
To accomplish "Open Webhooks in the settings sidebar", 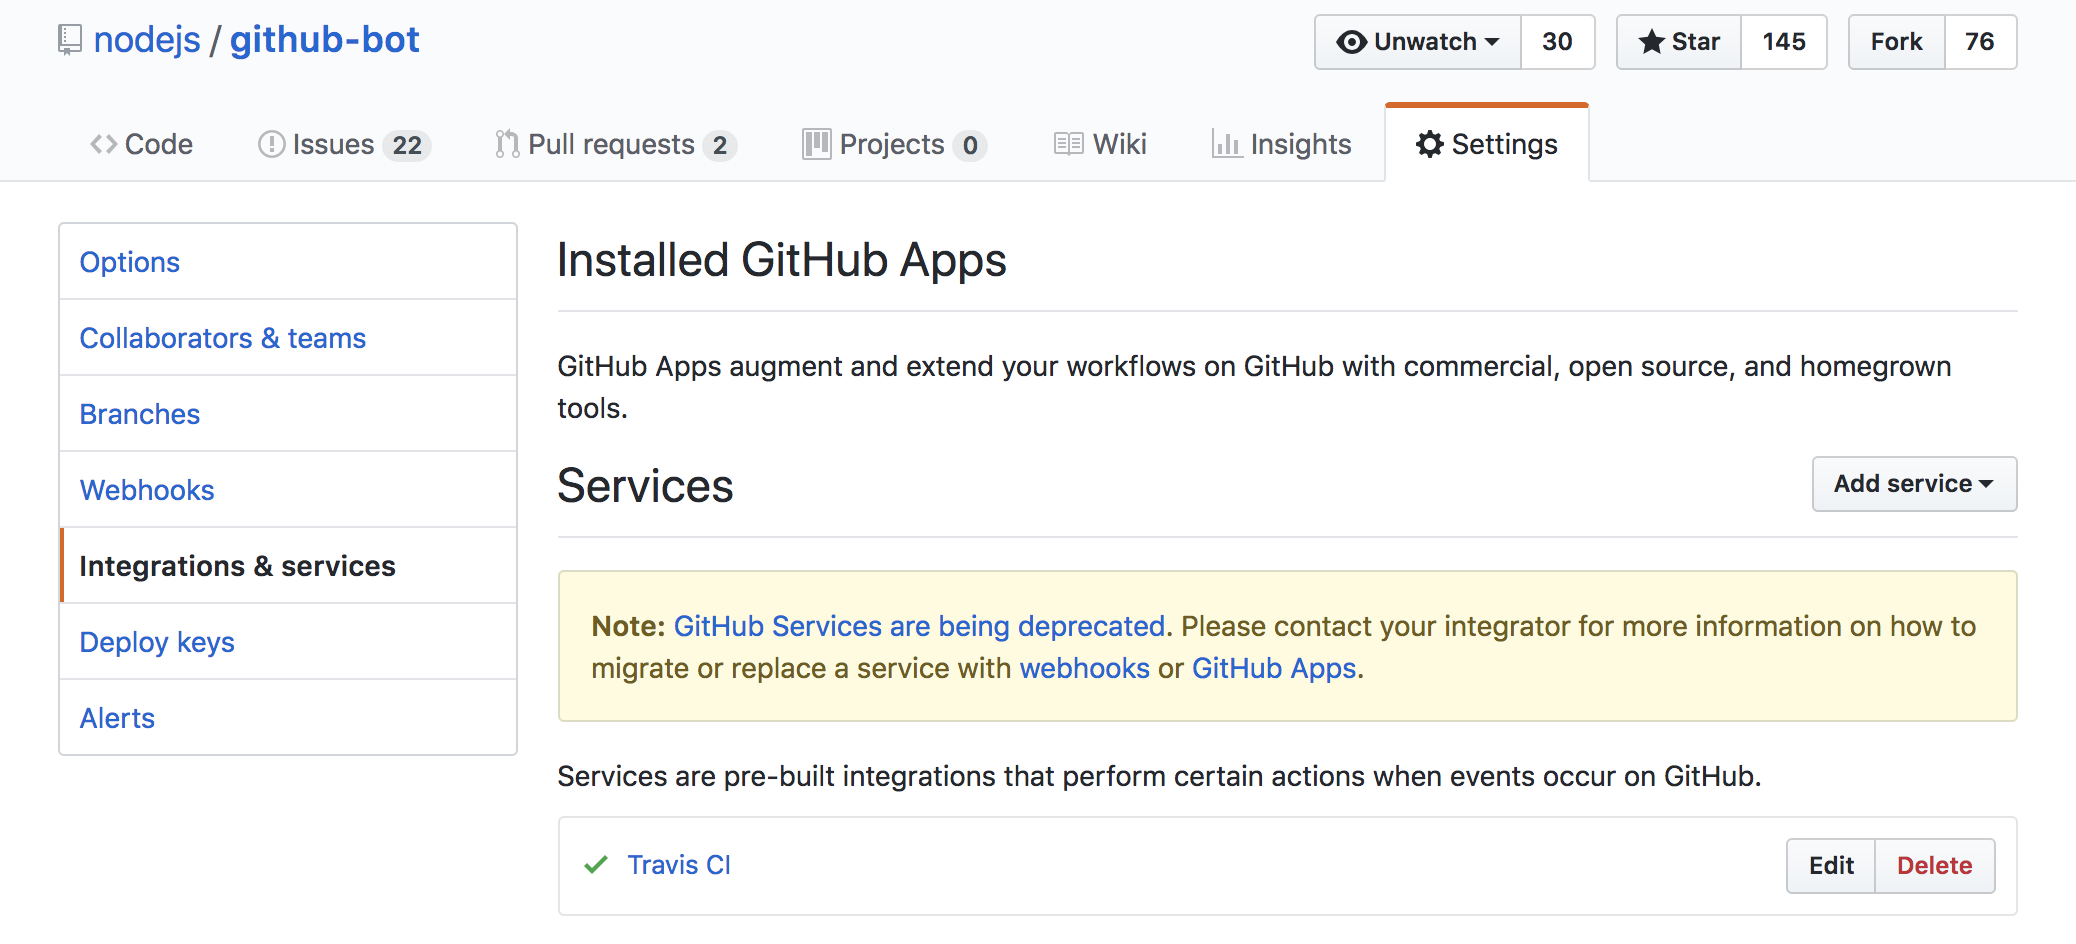I will tap(147, 490).
